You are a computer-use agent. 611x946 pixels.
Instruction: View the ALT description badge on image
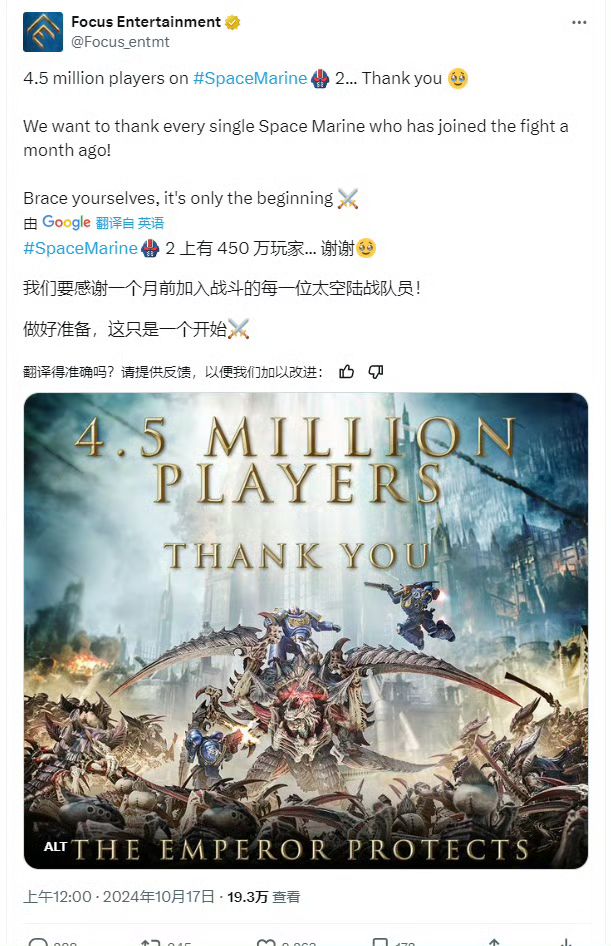click(x=55, y=846)
